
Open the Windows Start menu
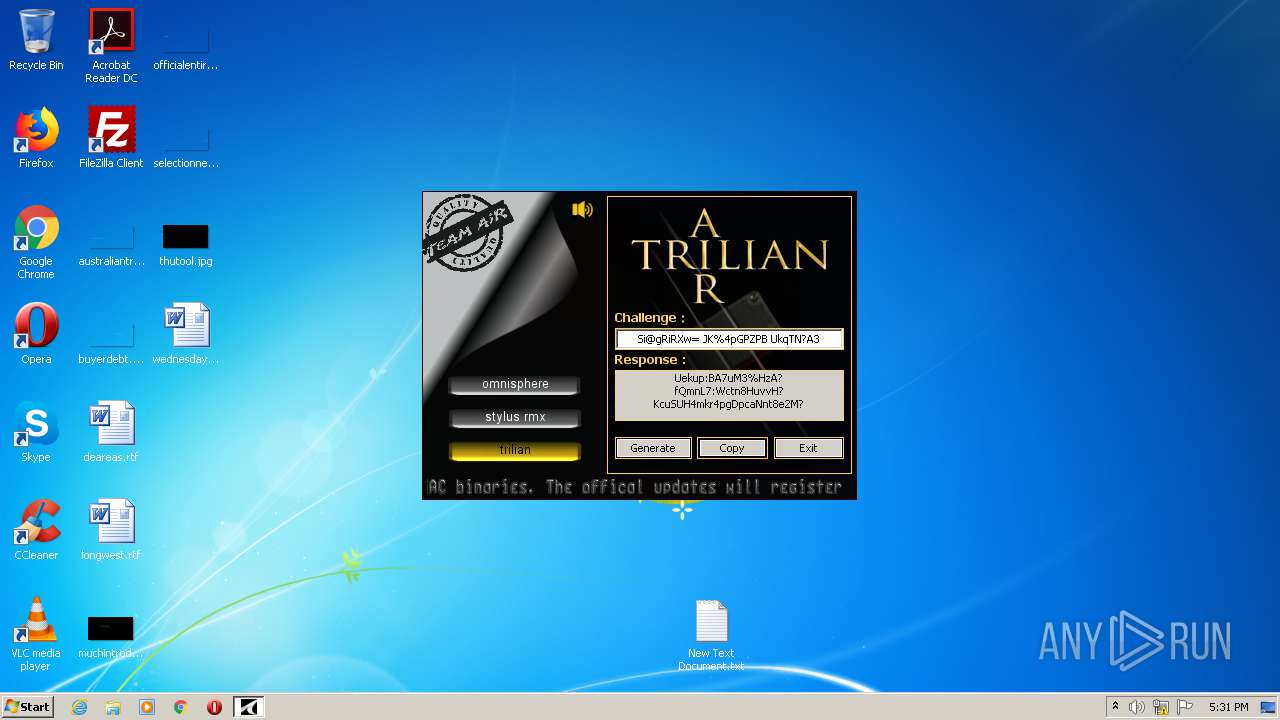[x=27, y=707]
